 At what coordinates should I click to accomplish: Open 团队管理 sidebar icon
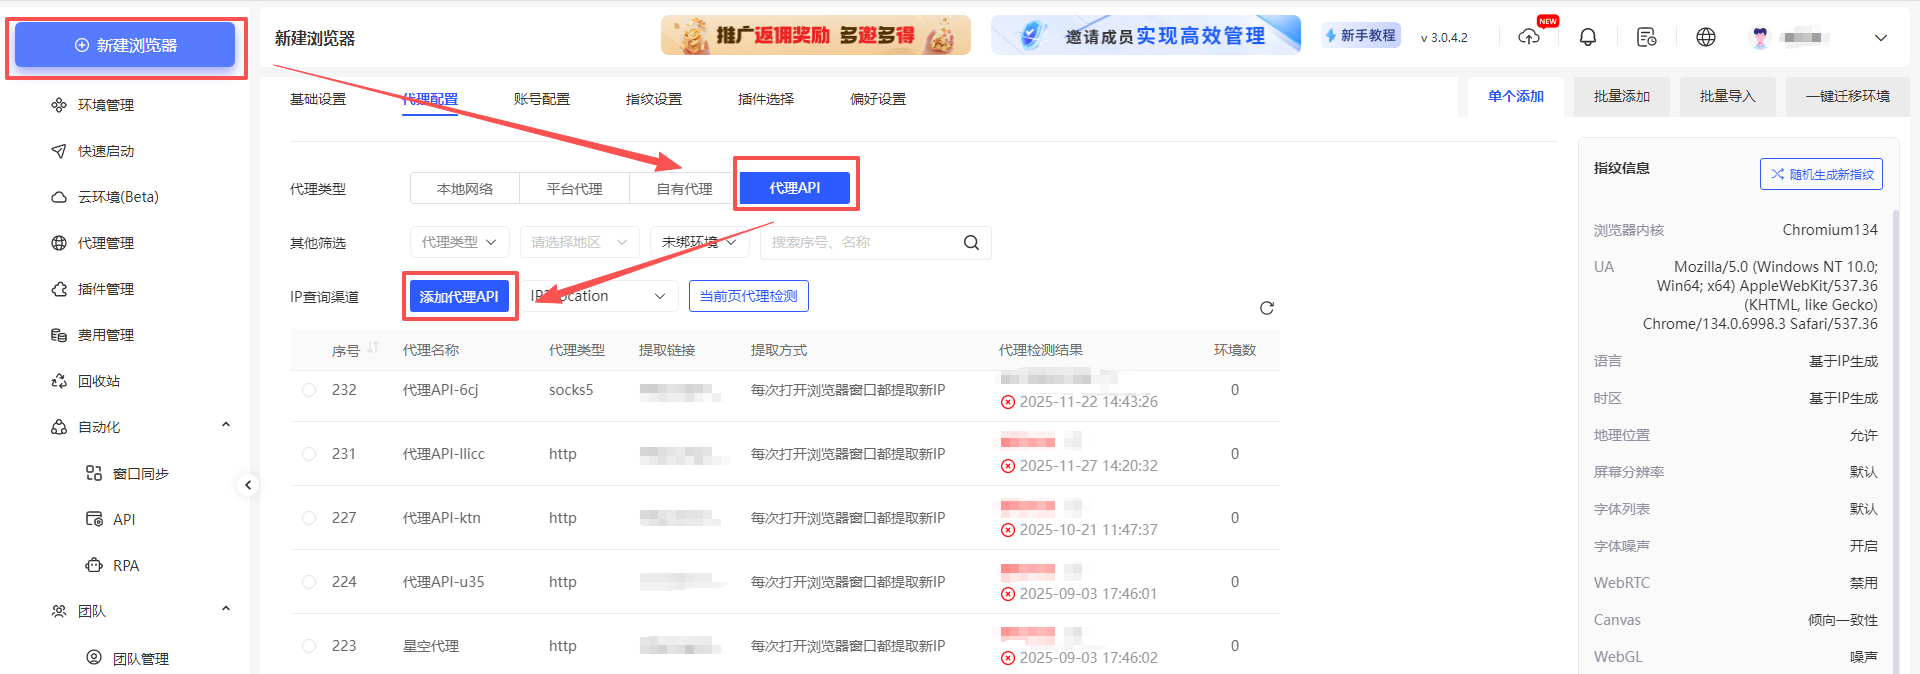[94, 657]
